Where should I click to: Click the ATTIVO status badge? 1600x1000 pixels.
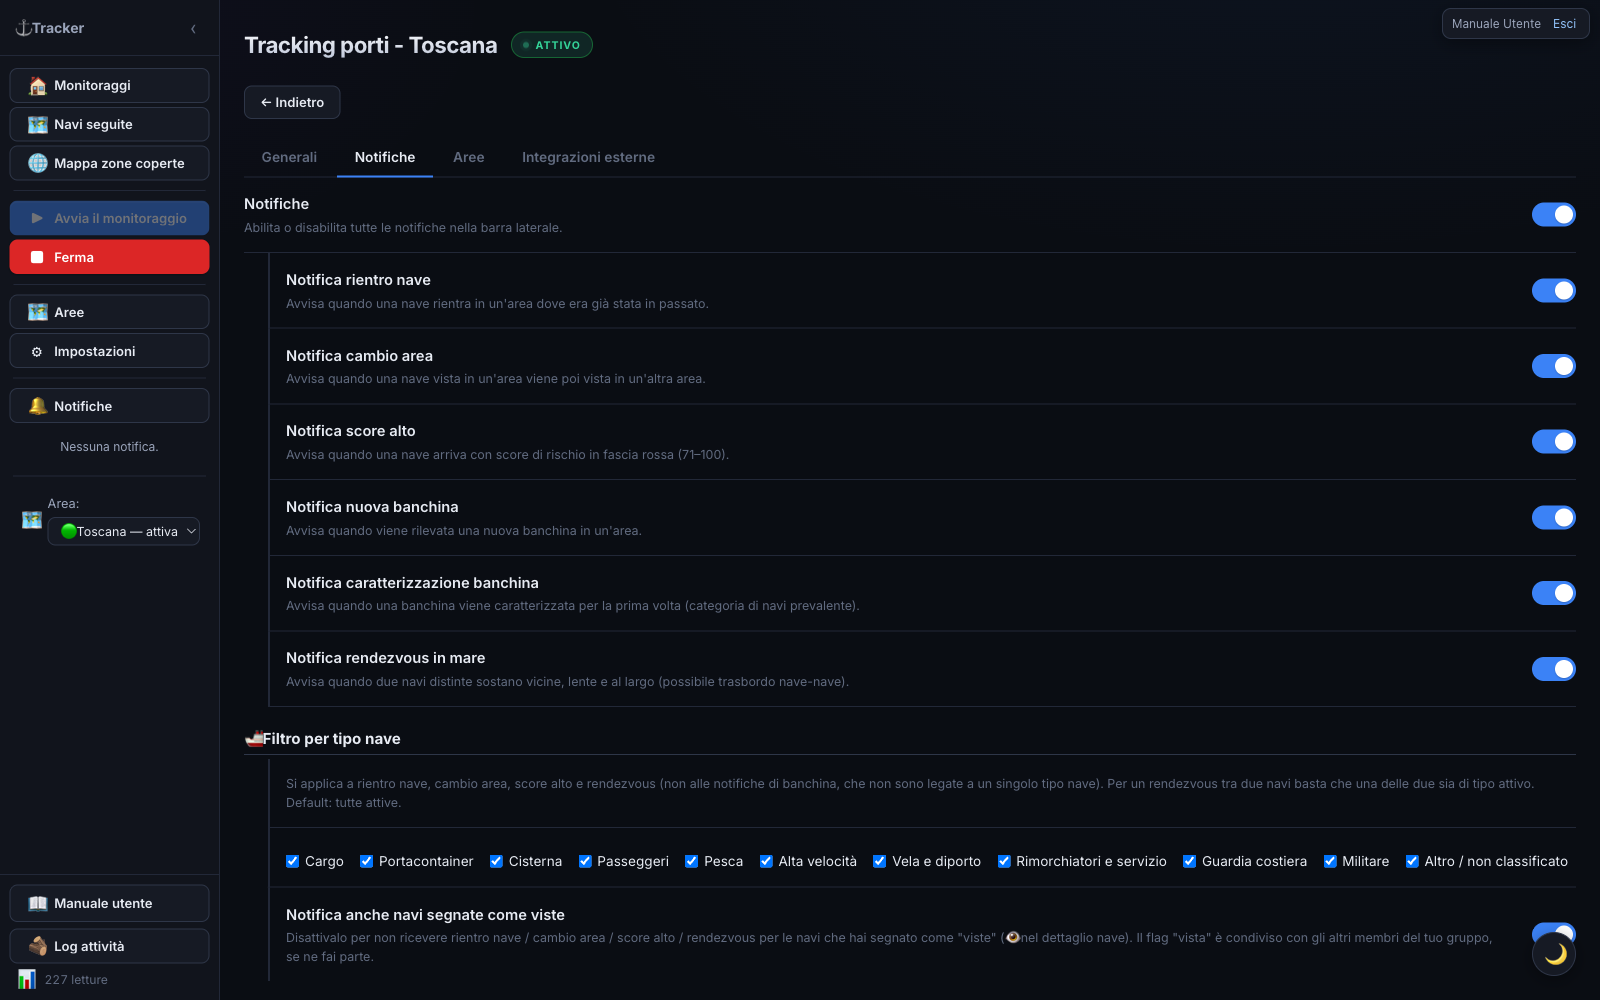point(552,45)
